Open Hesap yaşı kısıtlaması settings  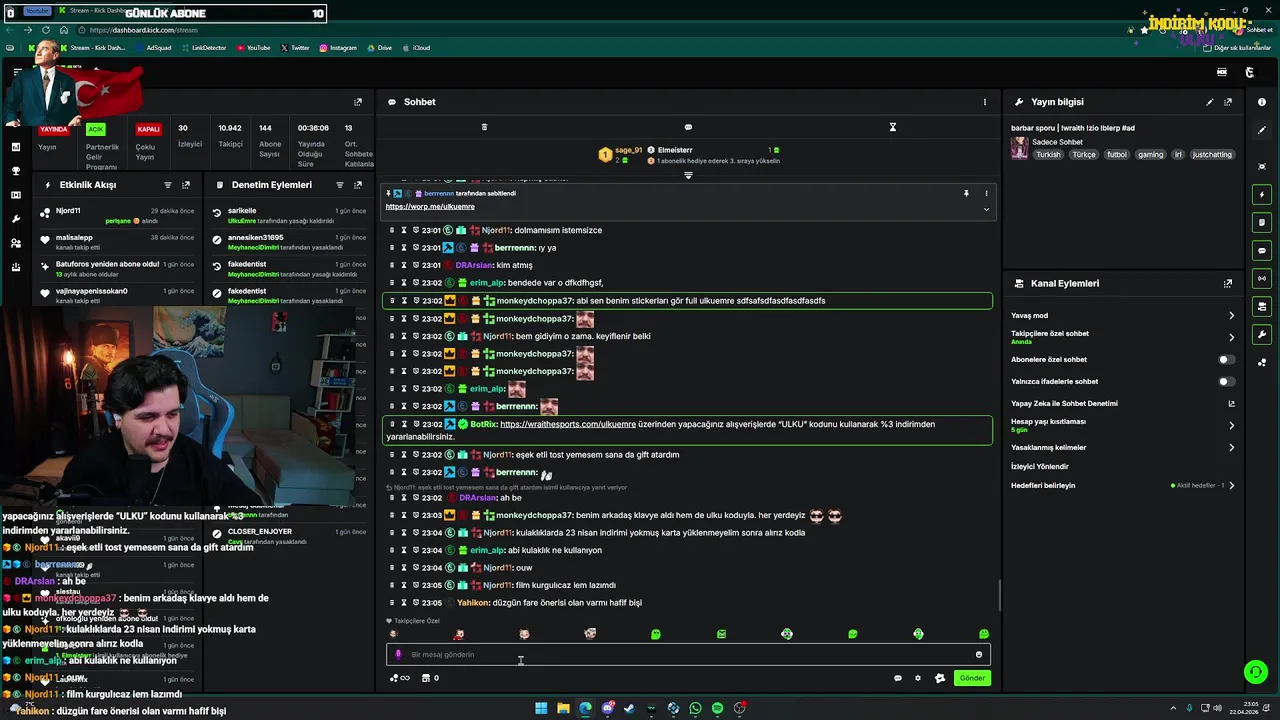point(1123,425)
